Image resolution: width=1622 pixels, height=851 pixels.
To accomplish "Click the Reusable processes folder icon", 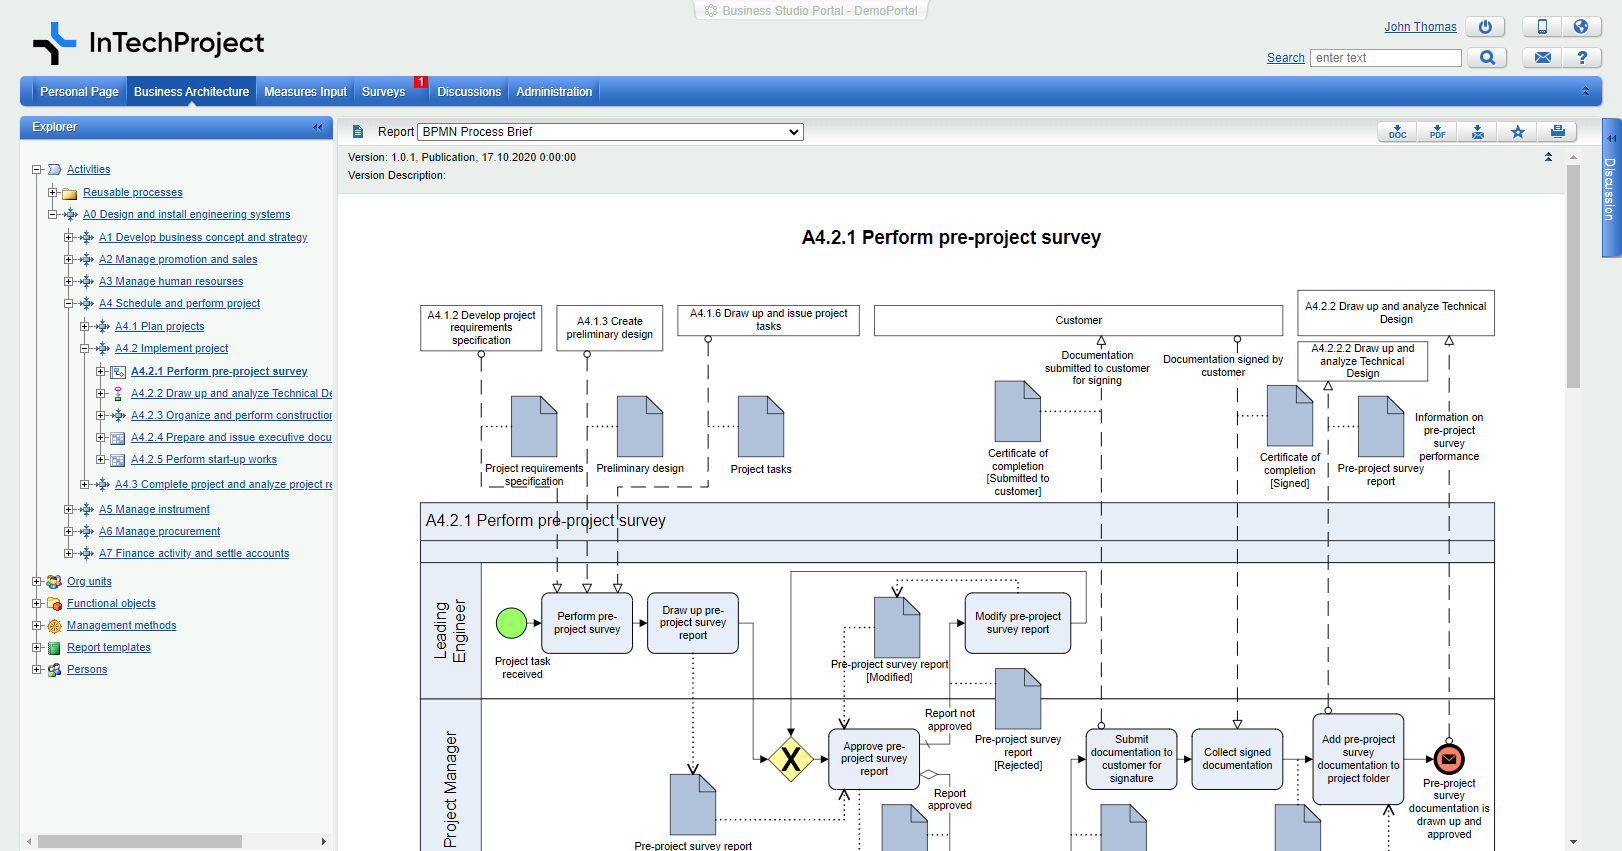I will (x=70, y=193).
